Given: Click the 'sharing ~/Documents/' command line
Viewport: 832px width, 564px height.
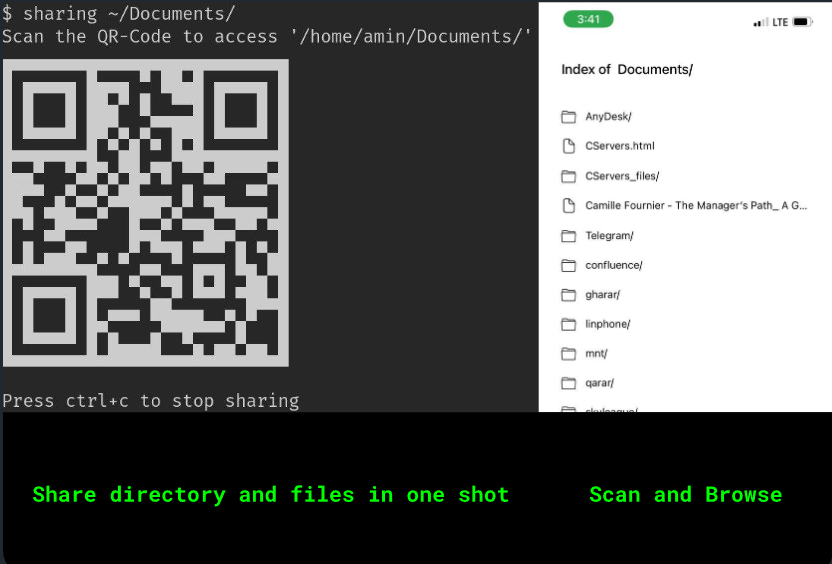Looking at the screenshot, I should tap(118, 13).
